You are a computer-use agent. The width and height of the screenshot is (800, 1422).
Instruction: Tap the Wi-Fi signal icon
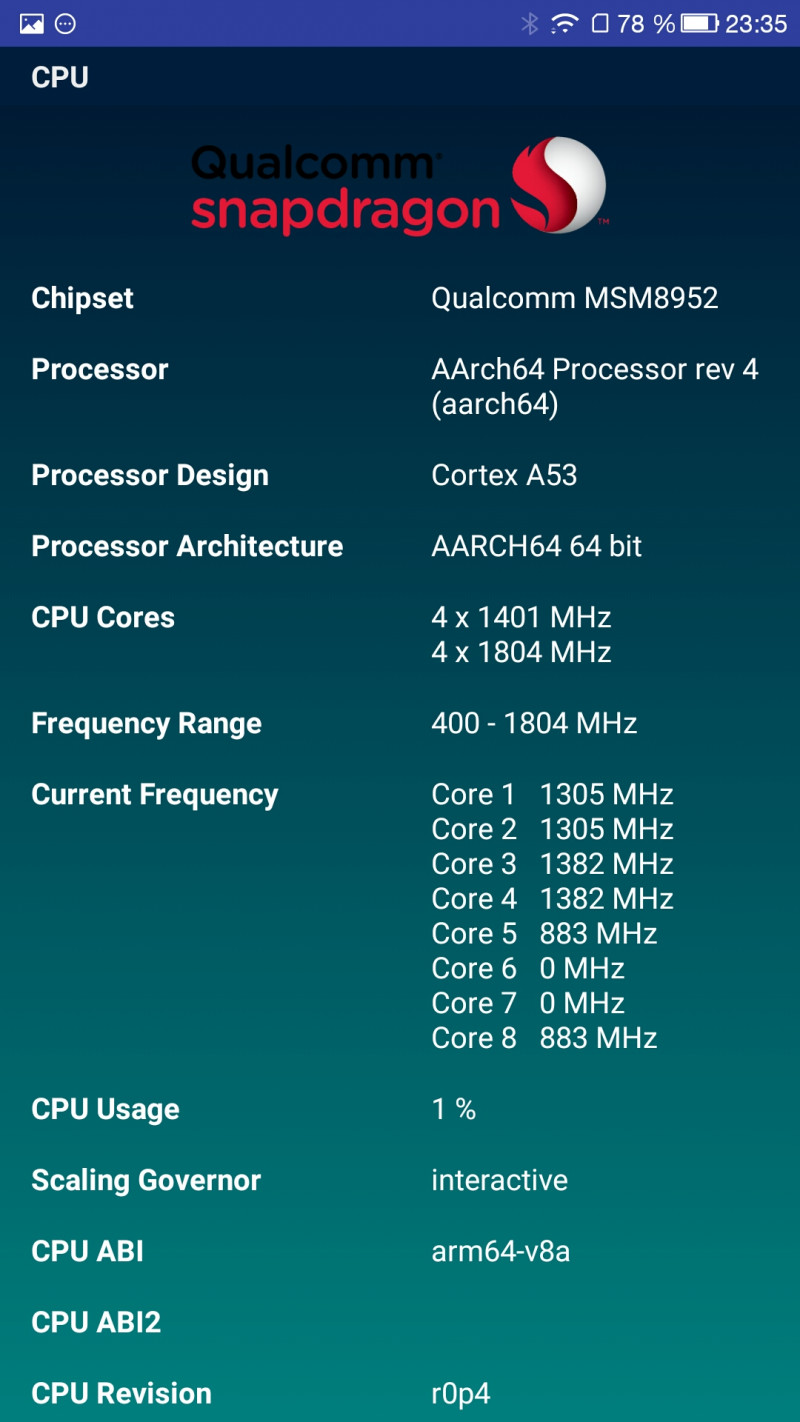pyautogui.click(x=565, y=22)
